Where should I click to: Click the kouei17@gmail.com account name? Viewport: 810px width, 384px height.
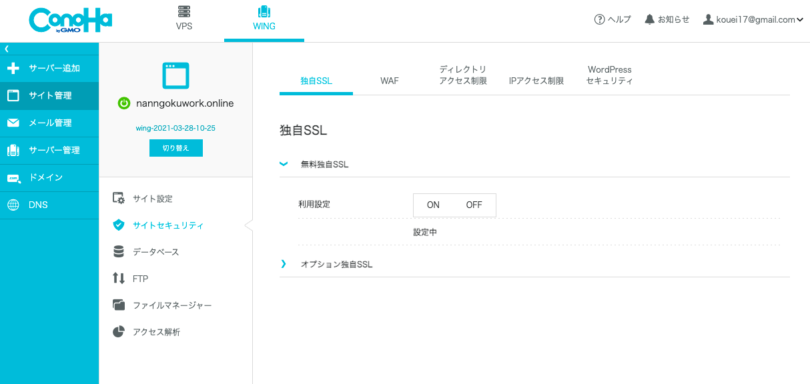[755, 20]
